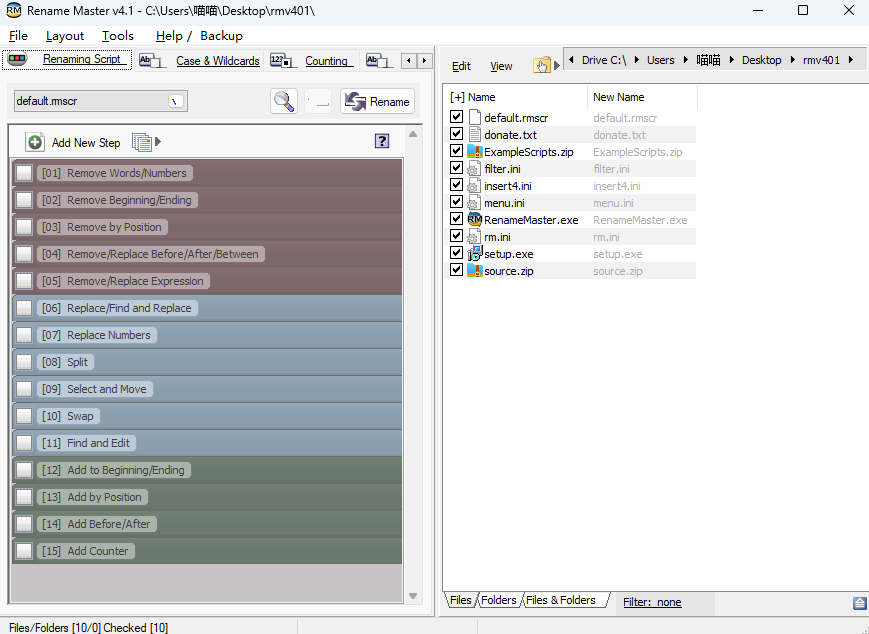Enable step 10 Swap checkbox
The width and height of the screenshot is (869, 634).
[x=24, y=416]
